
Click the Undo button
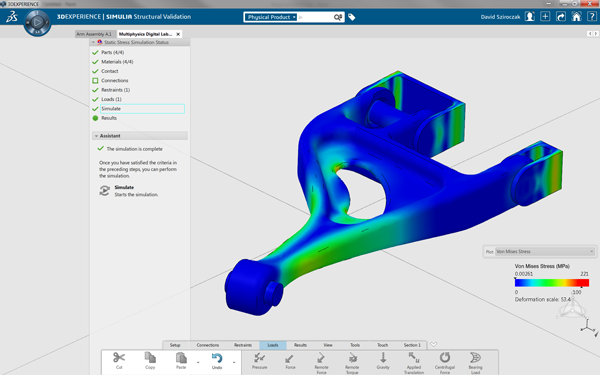(x=217, y=360)
